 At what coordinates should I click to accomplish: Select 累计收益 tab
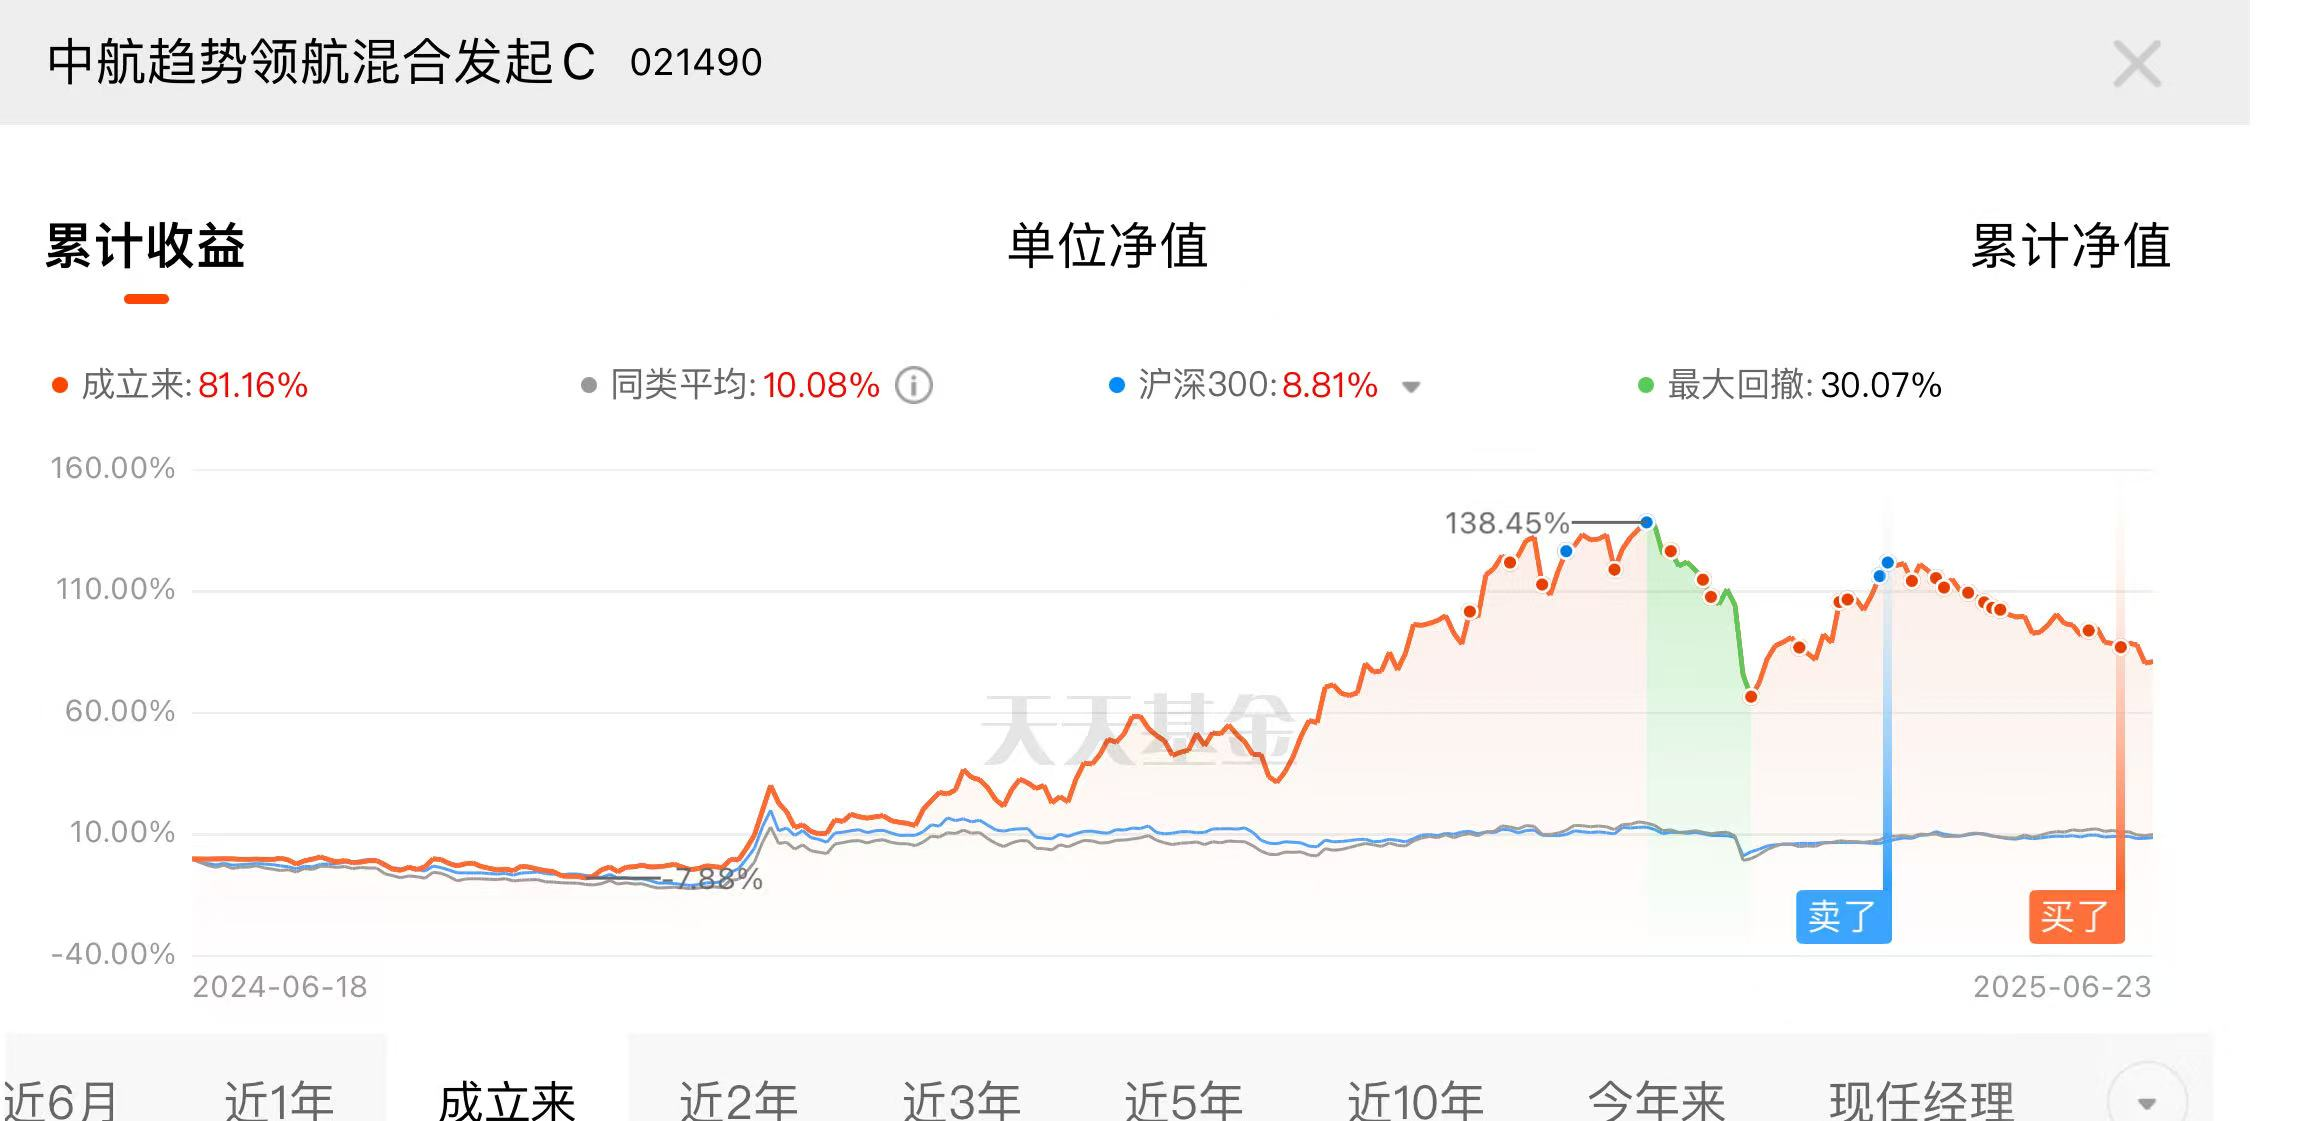[146, 246]
